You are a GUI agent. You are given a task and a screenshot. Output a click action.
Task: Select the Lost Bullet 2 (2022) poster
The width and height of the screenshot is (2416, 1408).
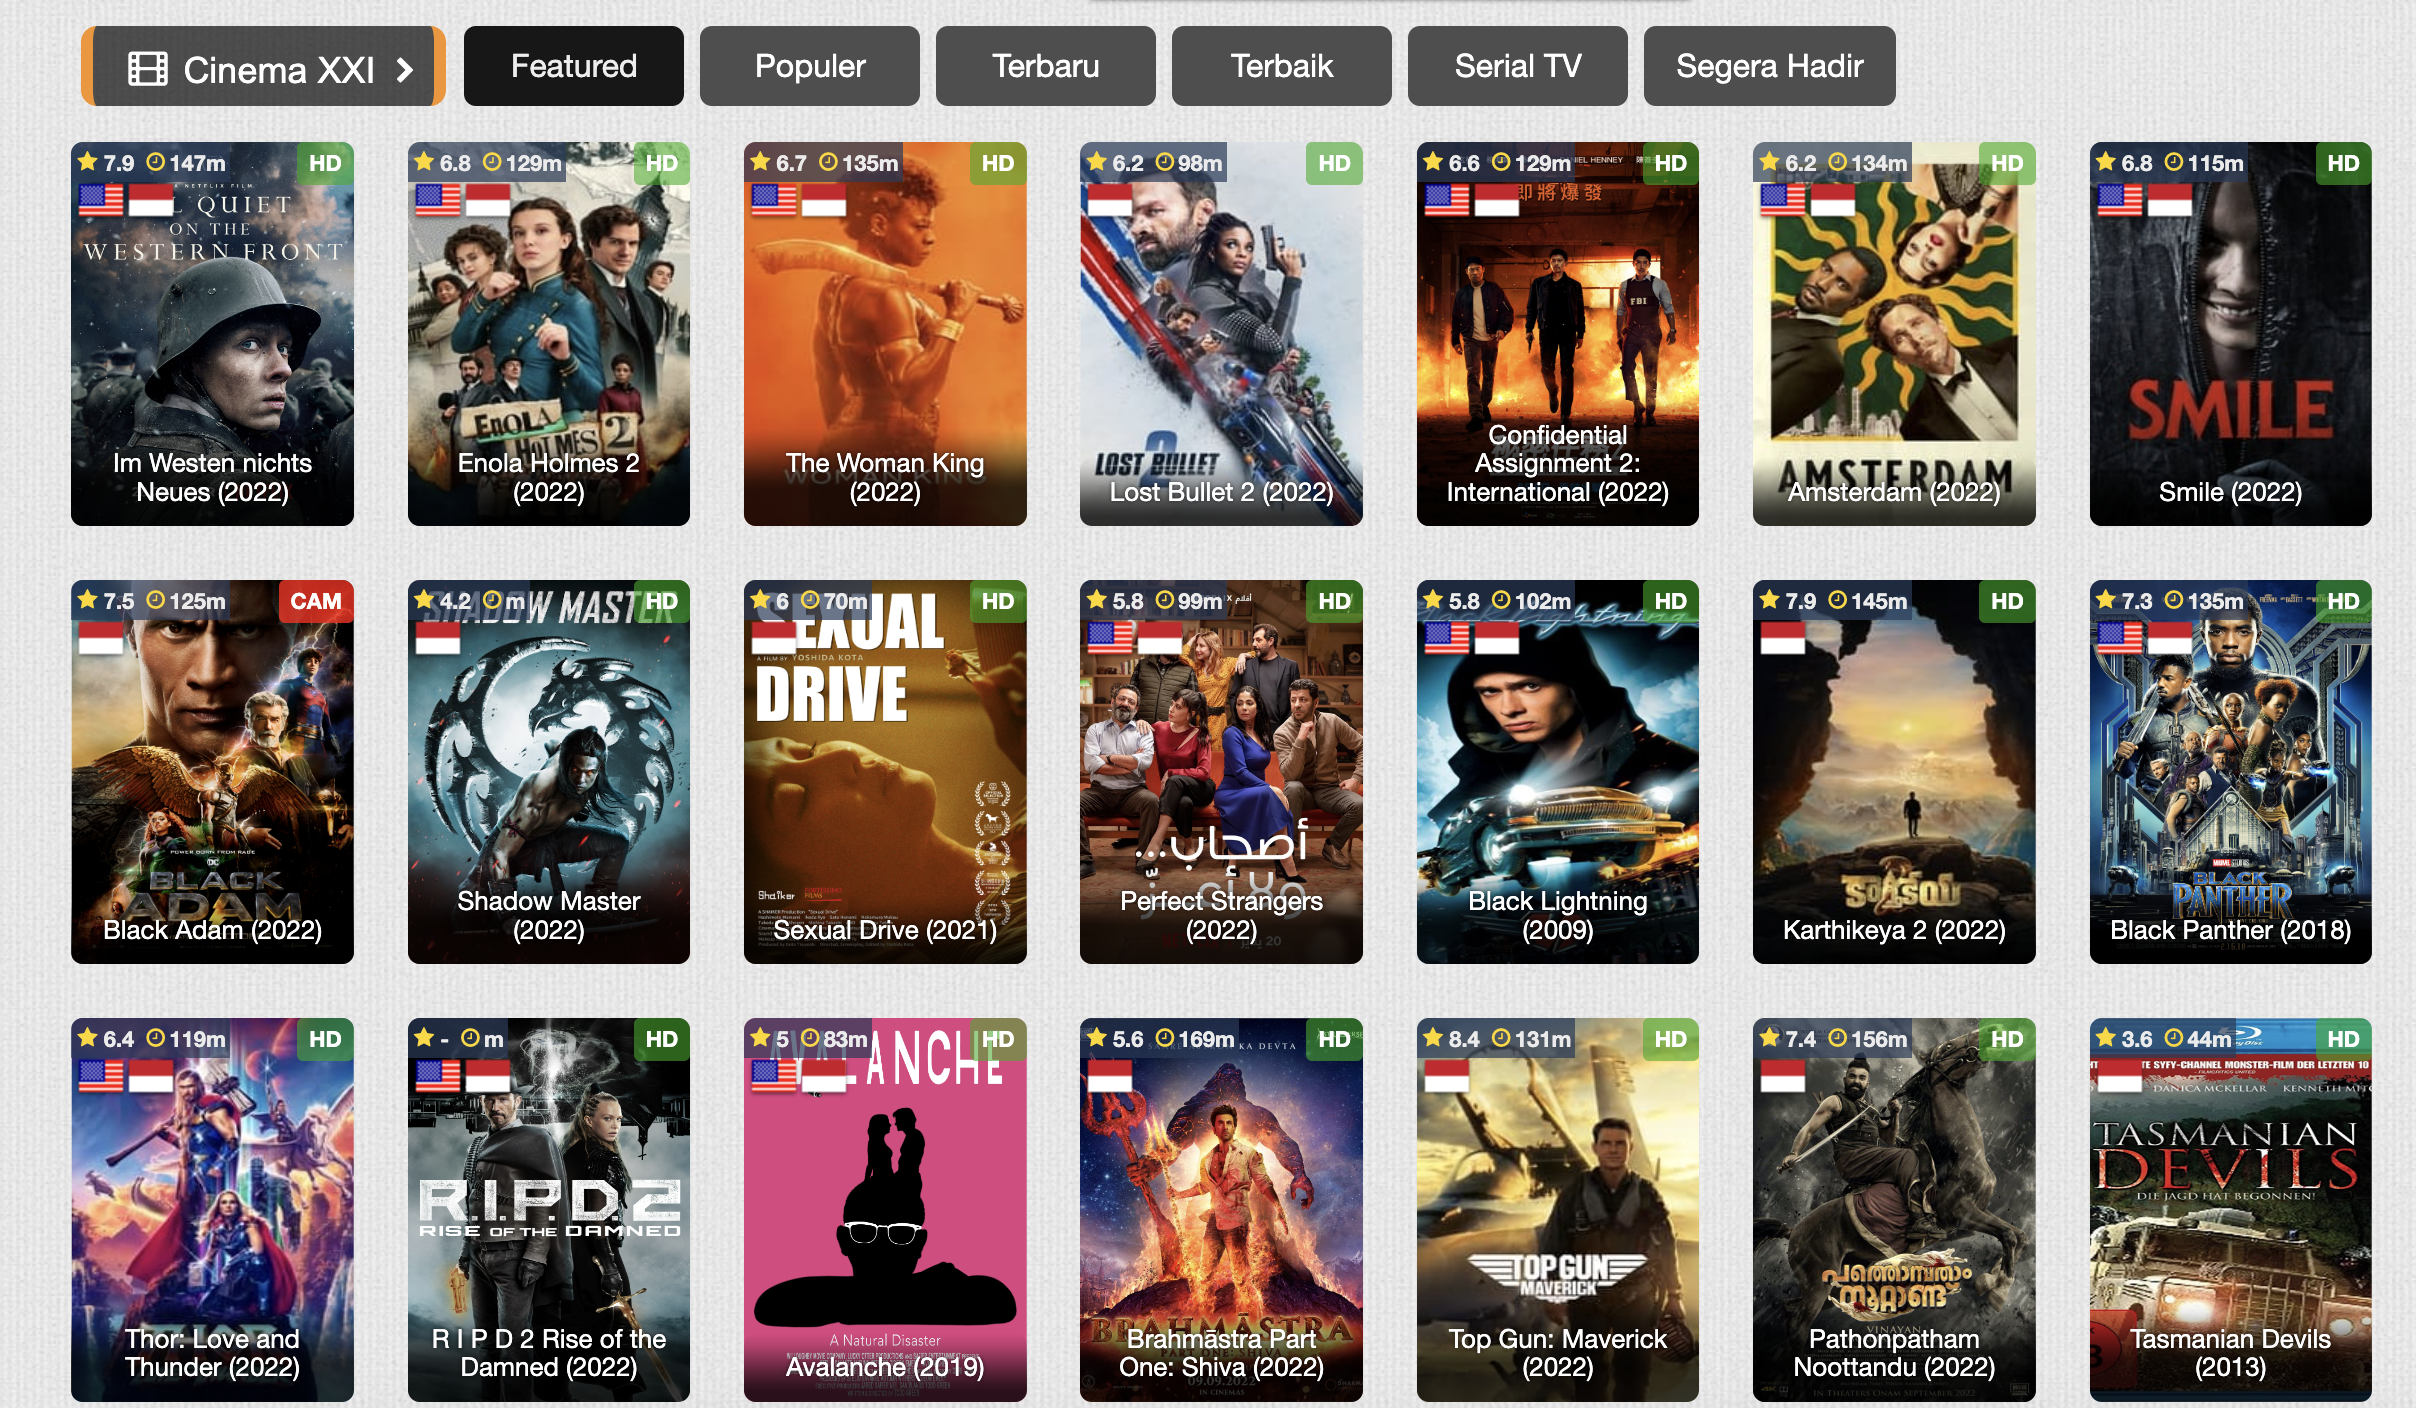pos(1221,334)
